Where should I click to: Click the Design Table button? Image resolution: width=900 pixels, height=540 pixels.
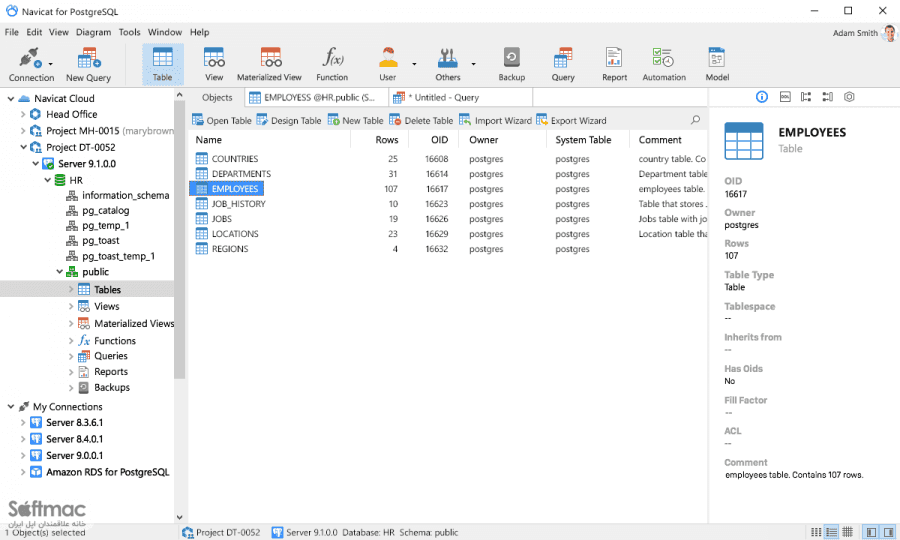[289, 121]
